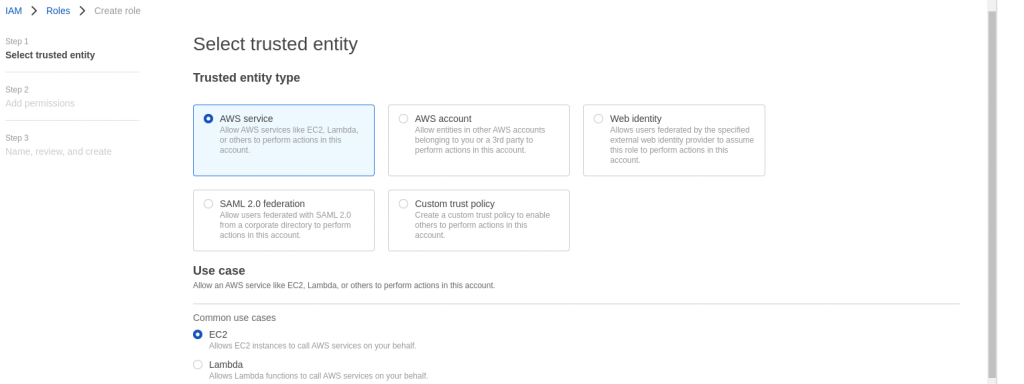Choose the EC2 use case radio

point(198,334)
